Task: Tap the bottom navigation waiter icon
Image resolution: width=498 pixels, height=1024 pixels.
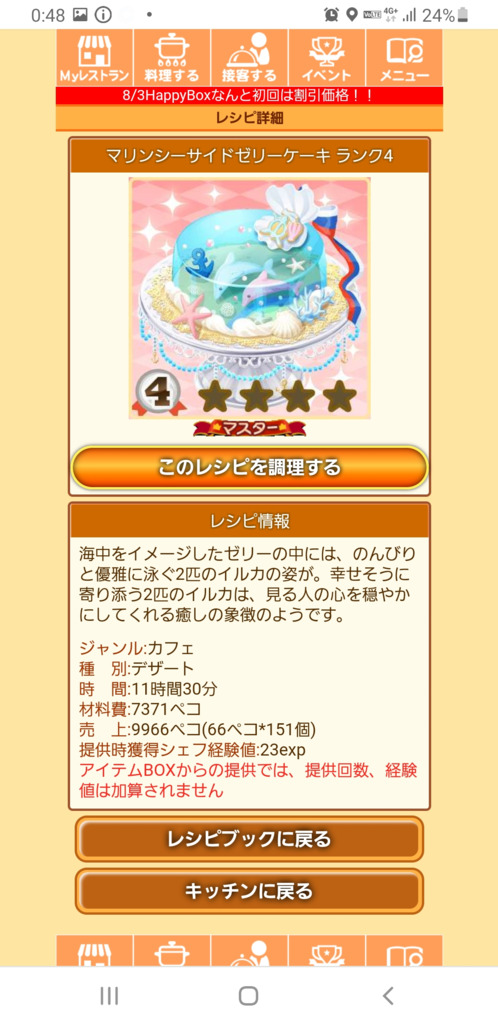Action: pyautogui.click(x=249, y=951)
